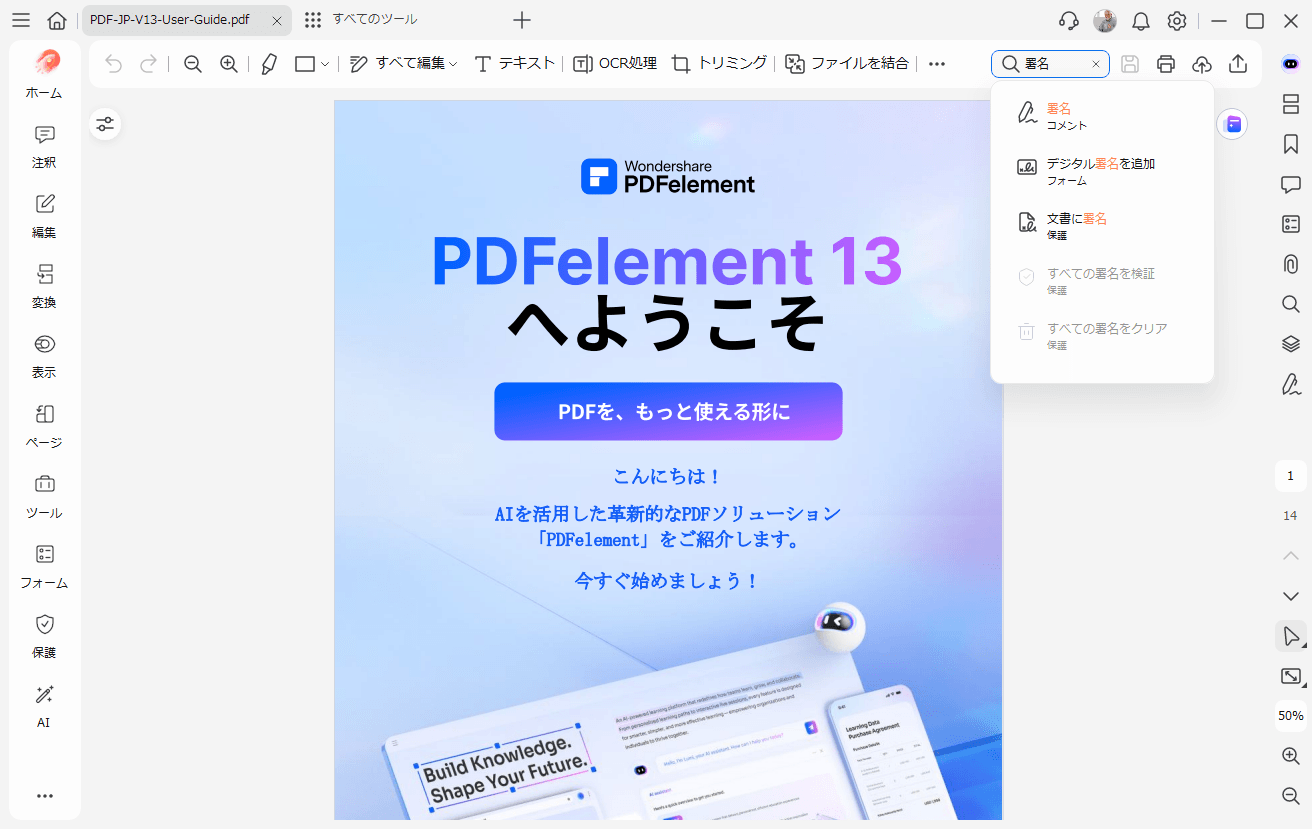1312x829 pixels.
Task: Open the すべて編集 dropdown
Action: tap(404, 64)
